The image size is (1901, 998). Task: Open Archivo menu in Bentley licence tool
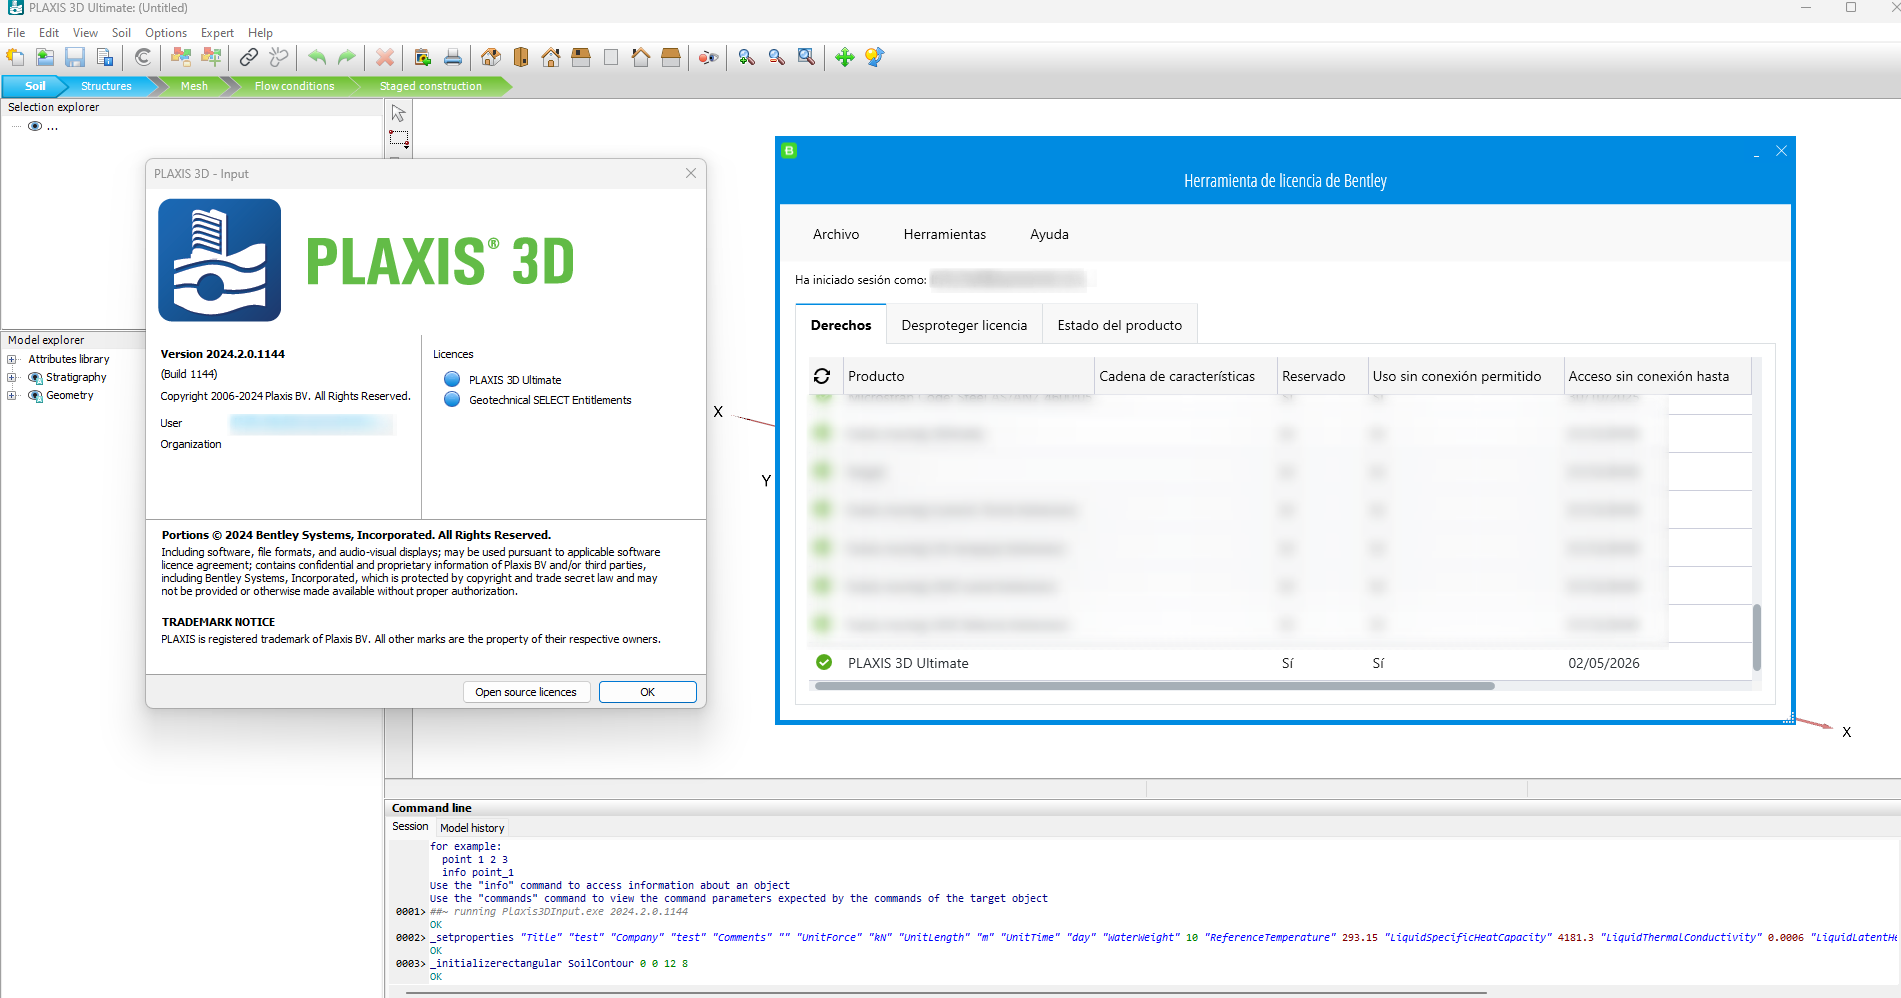pos(836,234)
